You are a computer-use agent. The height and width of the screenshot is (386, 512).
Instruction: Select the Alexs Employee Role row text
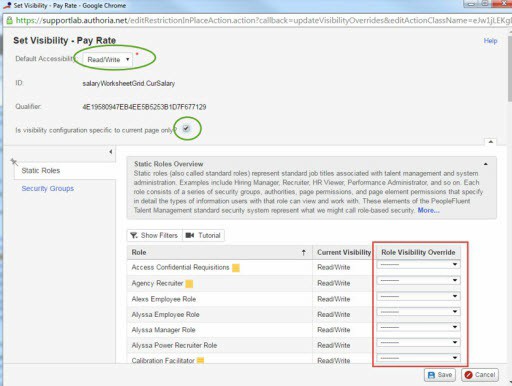tap(164, 299)
